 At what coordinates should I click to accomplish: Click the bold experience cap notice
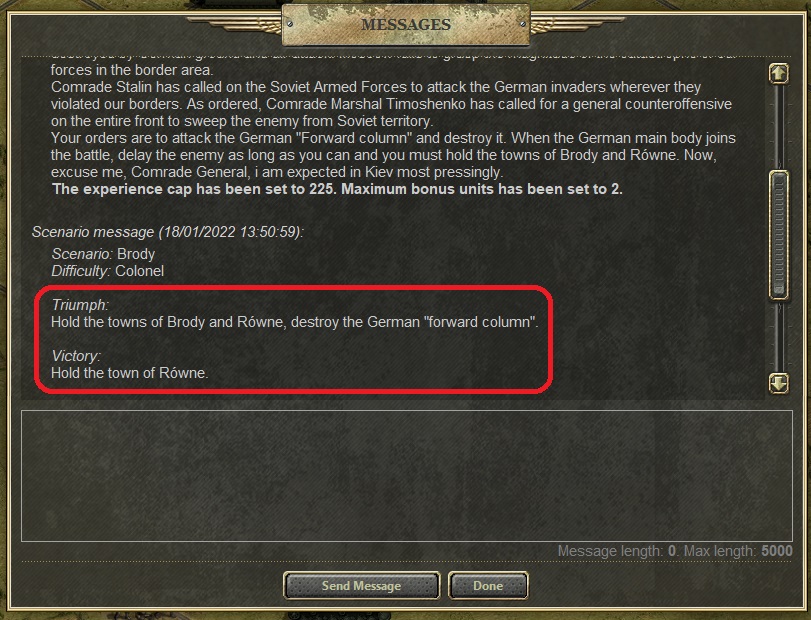[x=337, y=189]
